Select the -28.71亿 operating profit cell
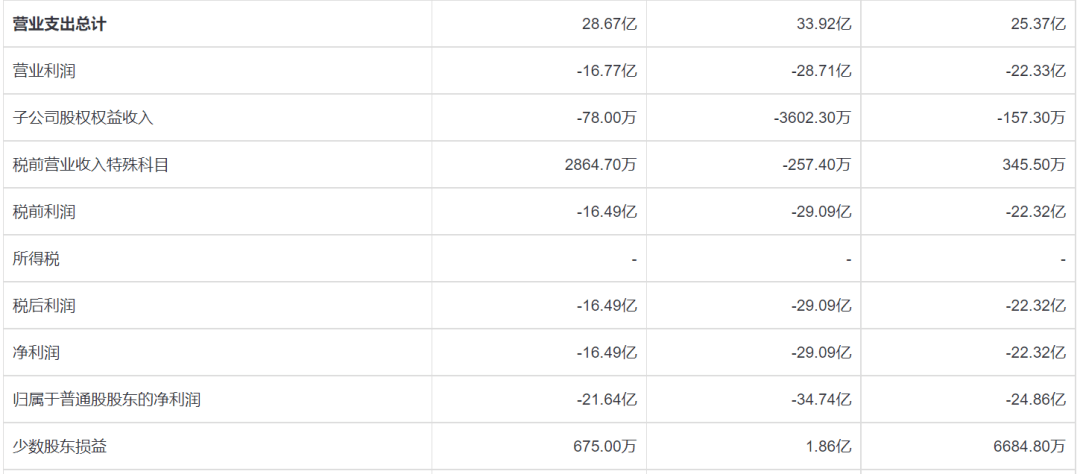This screenshot has height=474, width=1080. (820, 71)
